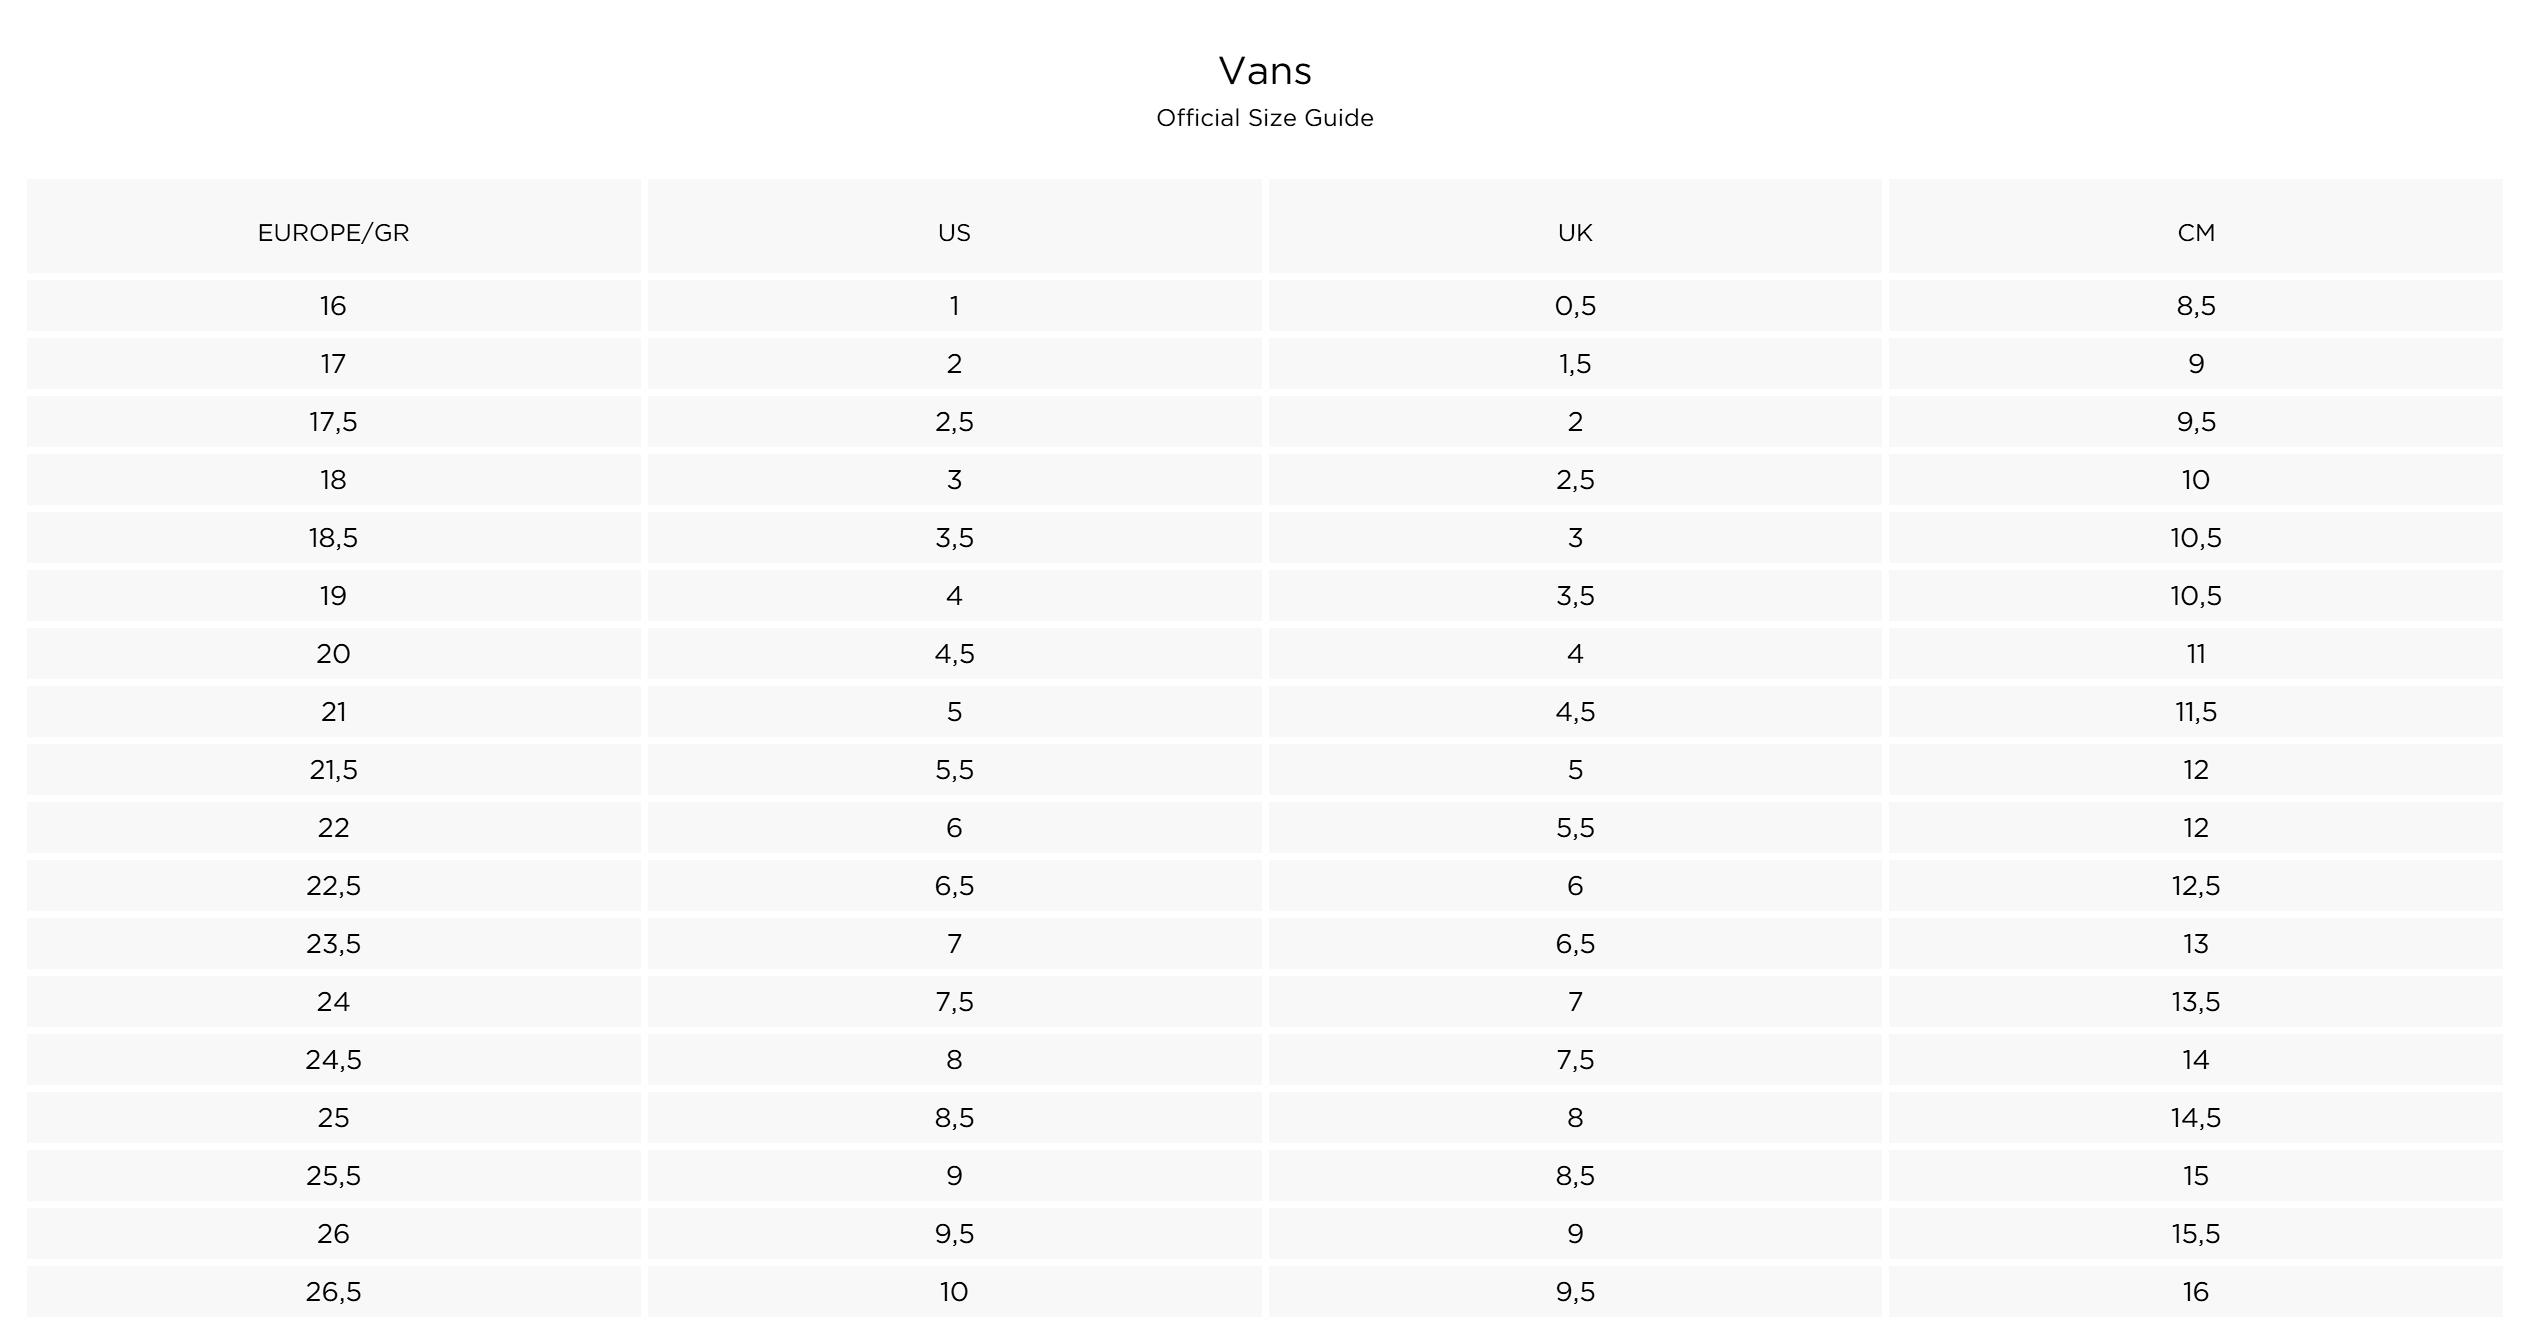
Task: Click the Europe size 17,5 cell
Action: pyautogui.click(x=334, y=421)
